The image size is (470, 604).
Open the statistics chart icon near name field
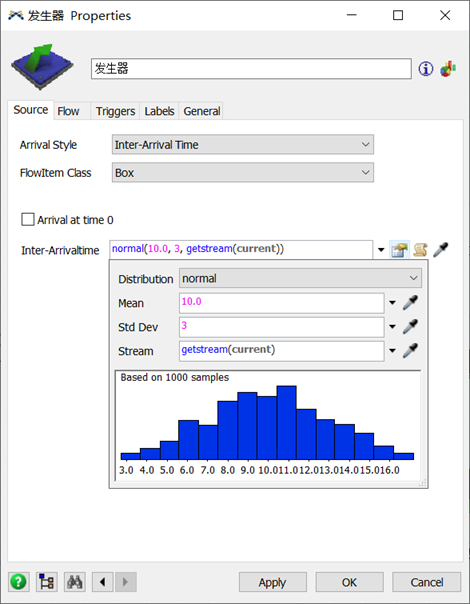pyautogui.click(x=448, y=69)
